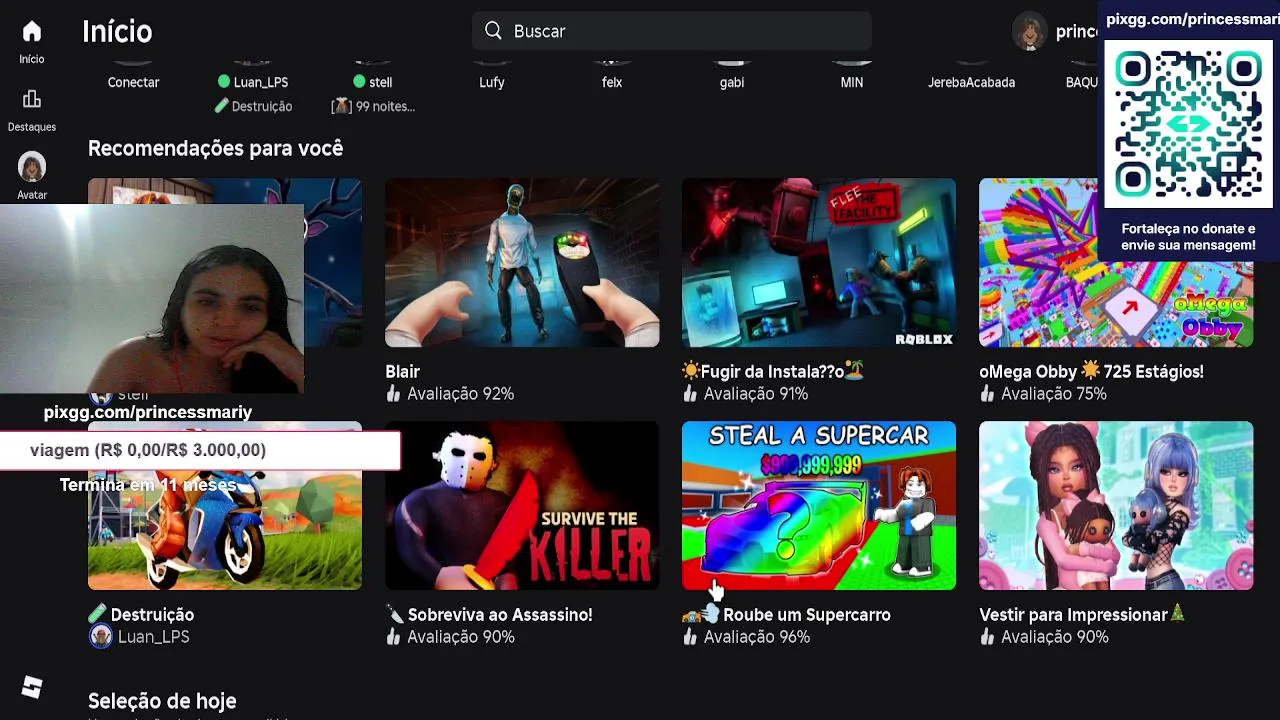Click Avaliação 75% rating text
The height and width of the screenshot is (720, 1280).
click(1054, 394)
